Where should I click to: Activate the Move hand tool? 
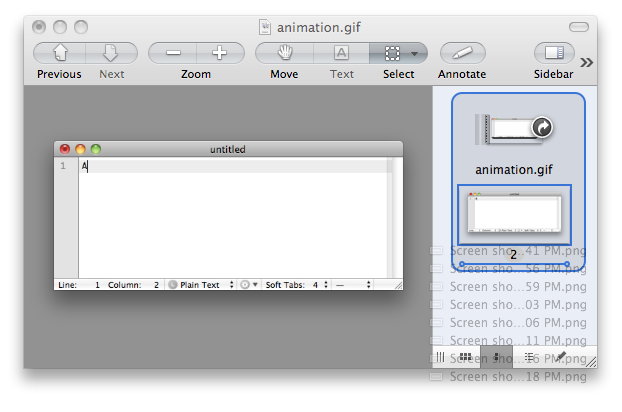coord(284,53)
